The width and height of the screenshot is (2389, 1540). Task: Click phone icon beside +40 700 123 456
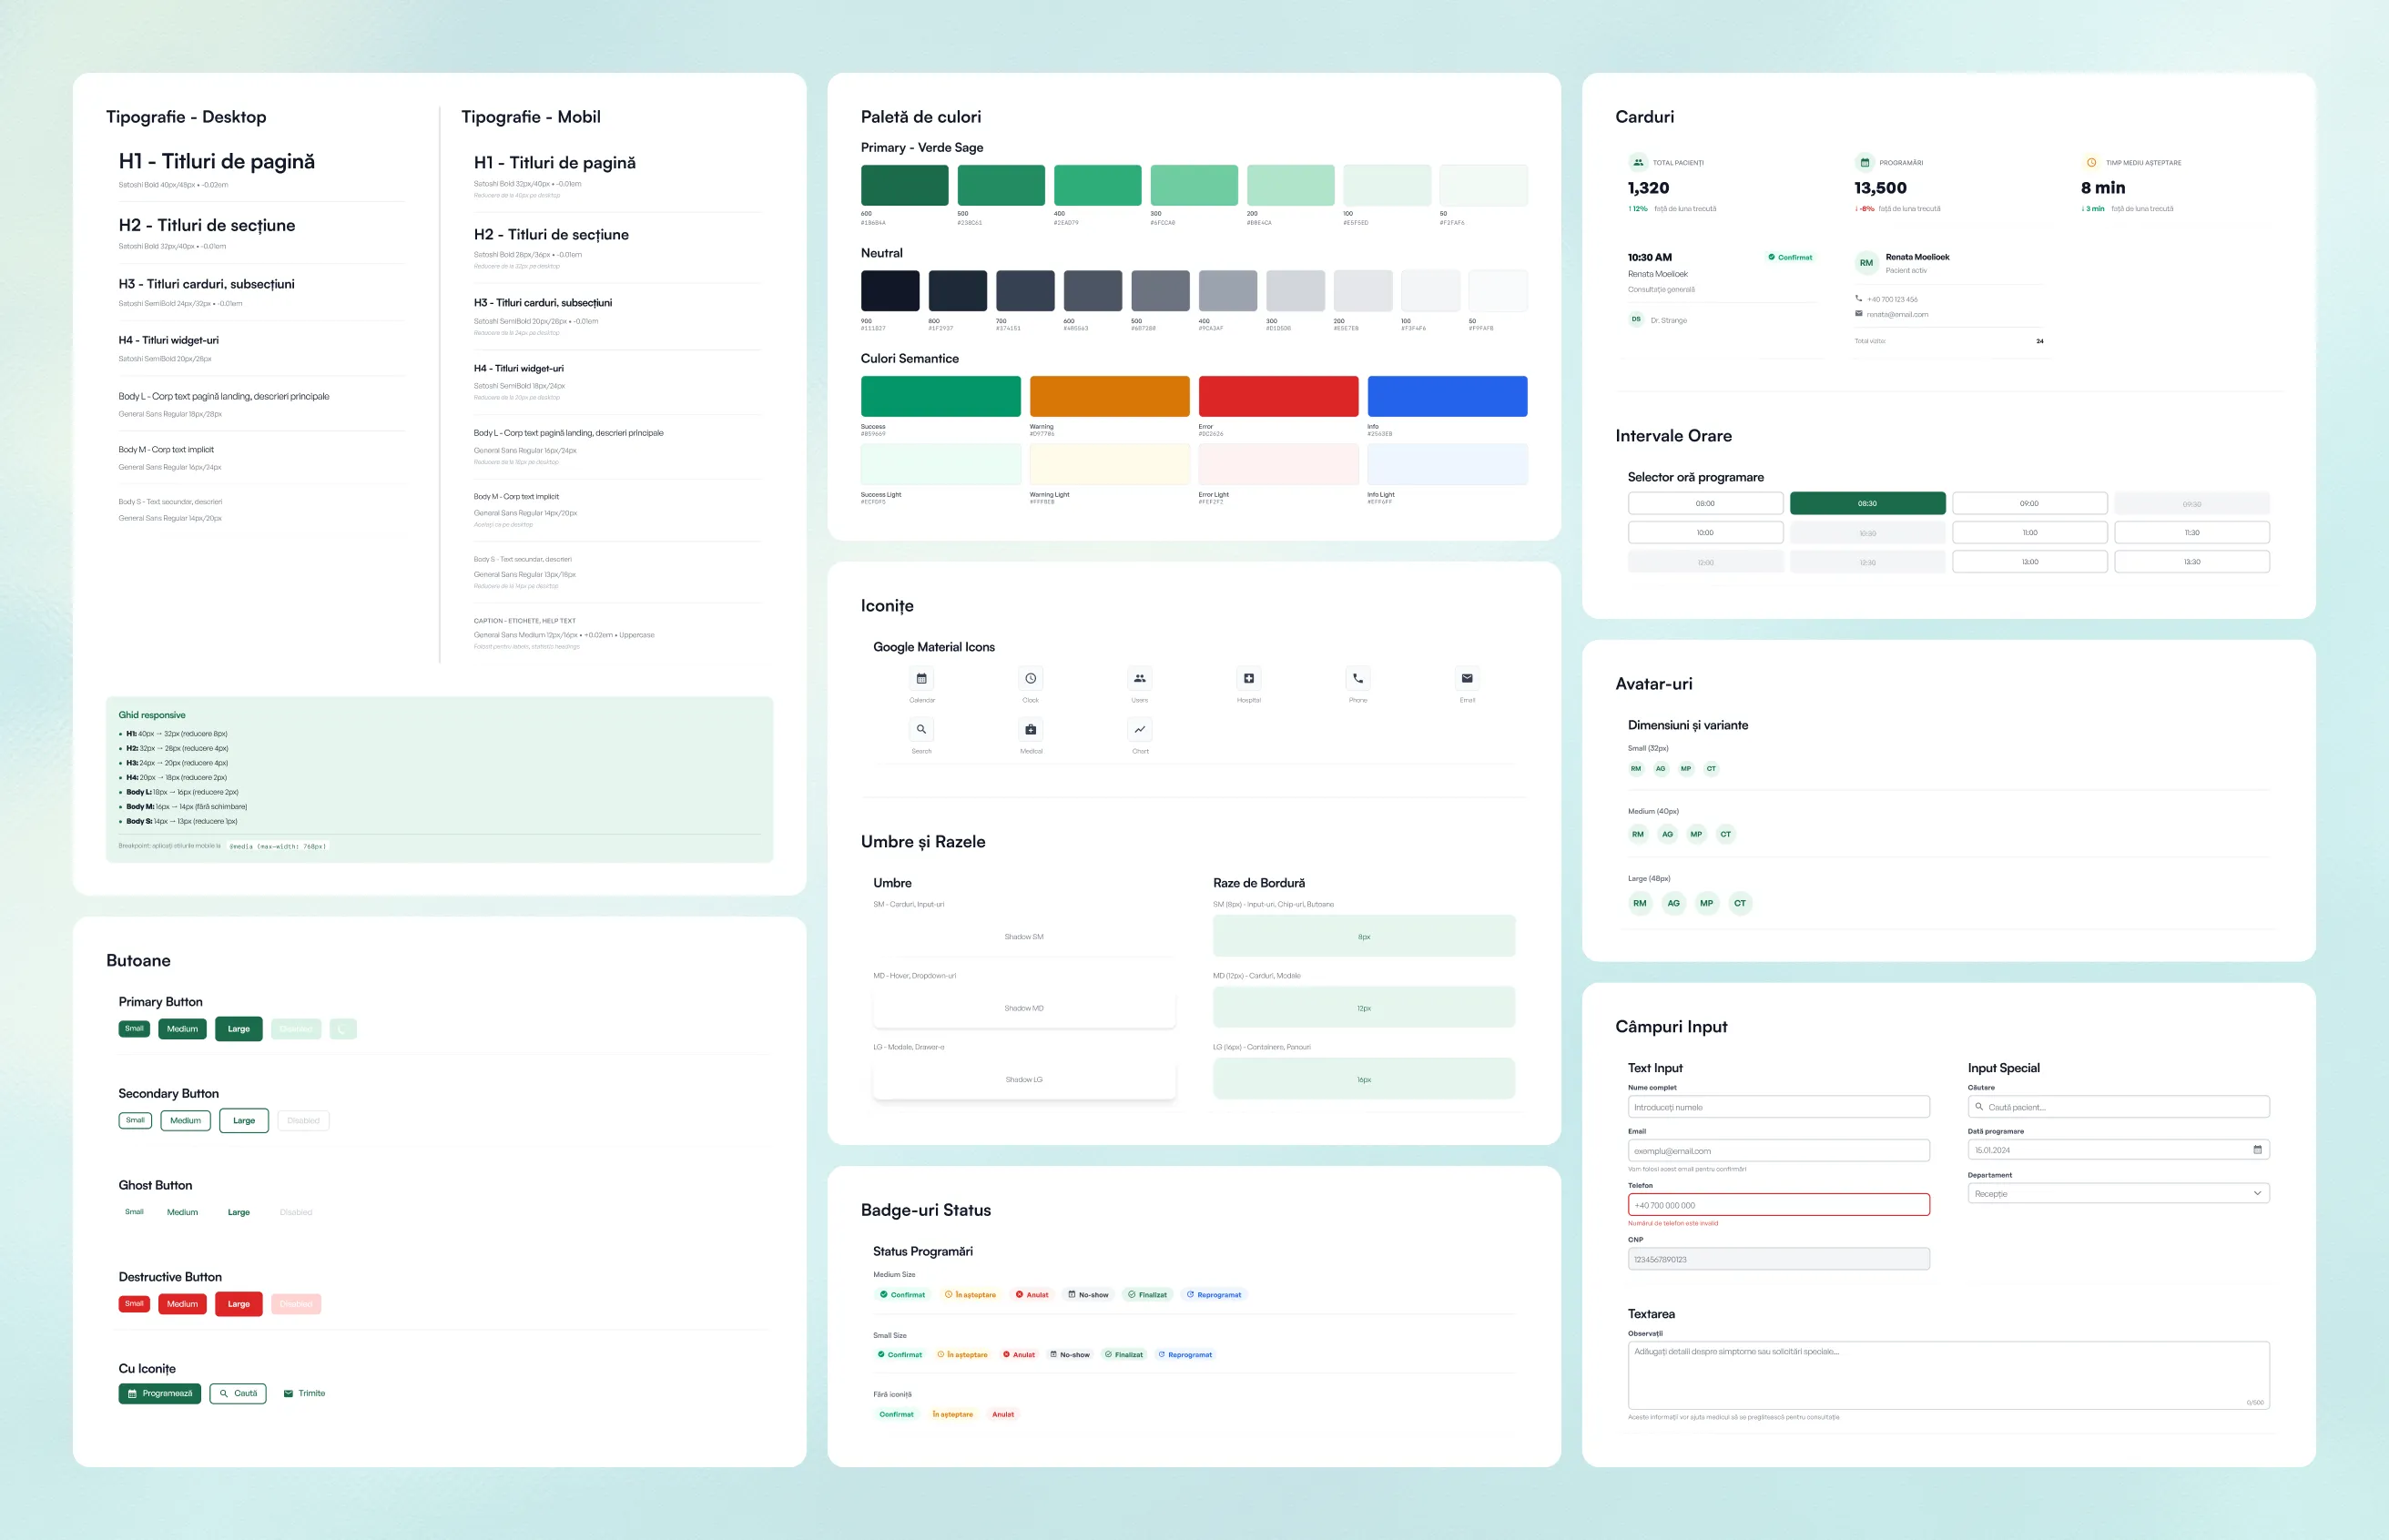point(1859,298)
